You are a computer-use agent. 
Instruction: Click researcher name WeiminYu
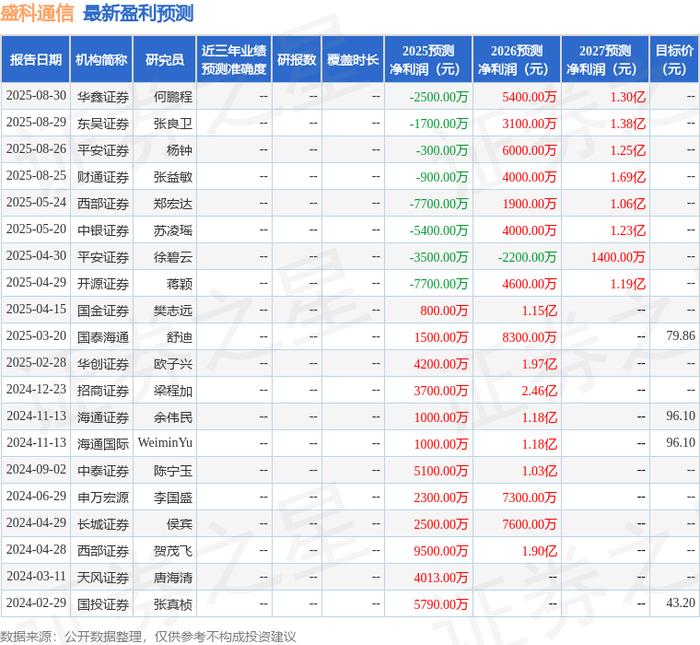(x=165, y=443)
